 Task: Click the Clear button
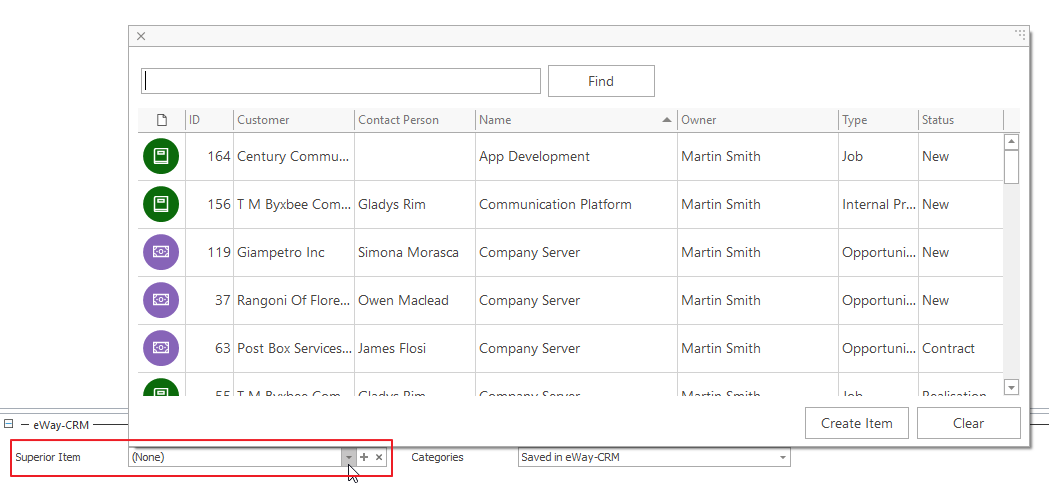click(x=968, y=423)
